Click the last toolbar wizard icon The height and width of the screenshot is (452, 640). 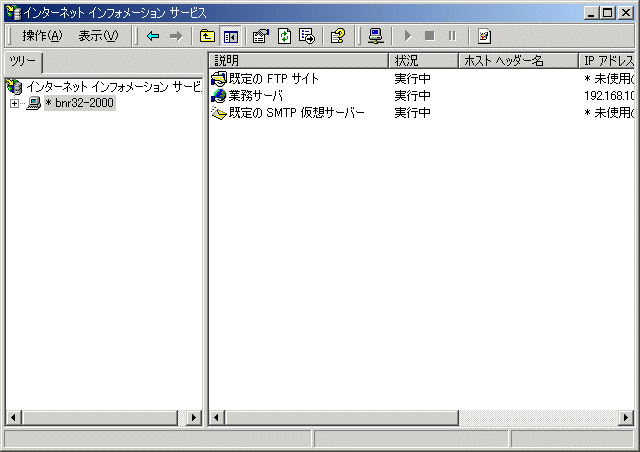pyautogui.click(x=484, y=36)
